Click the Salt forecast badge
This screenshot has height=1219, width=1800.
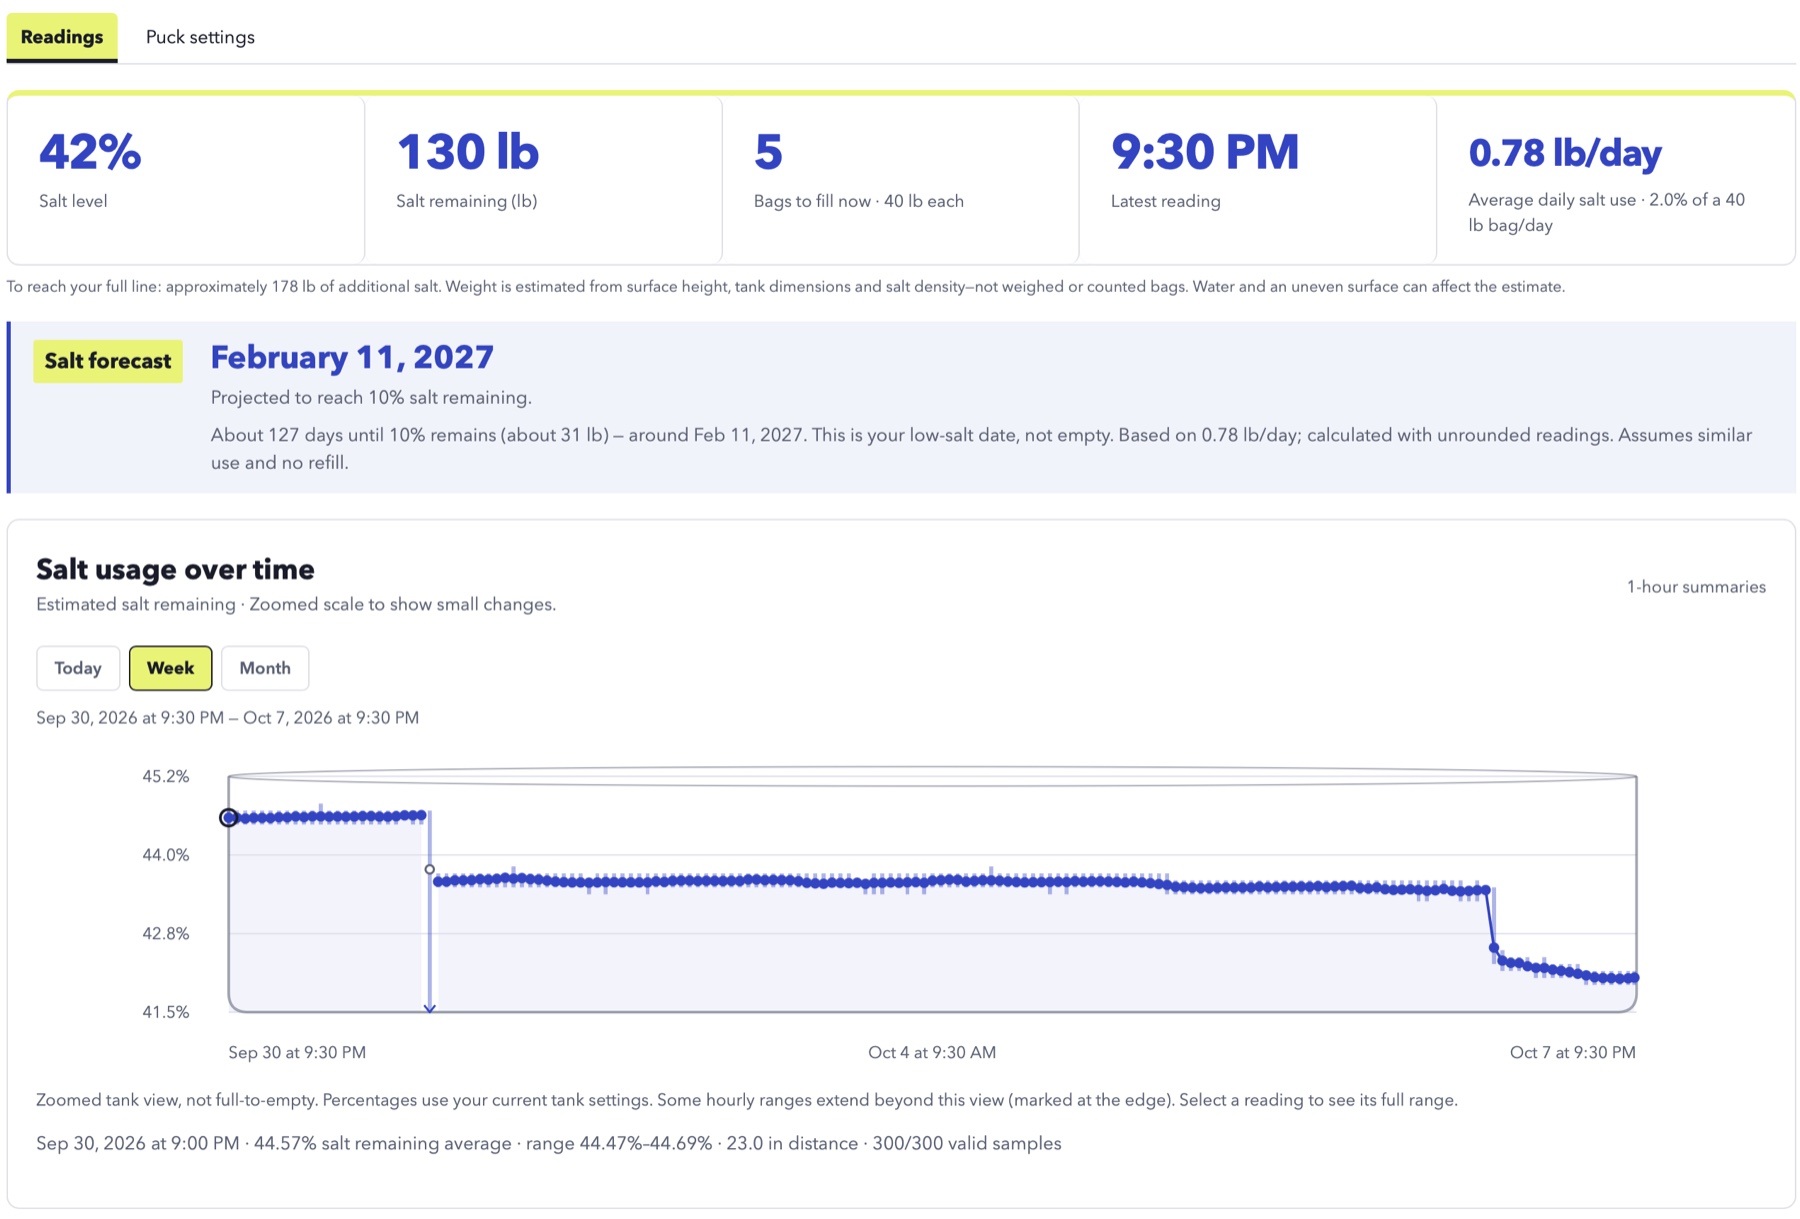pyautogui.click(x=108, y=361)
